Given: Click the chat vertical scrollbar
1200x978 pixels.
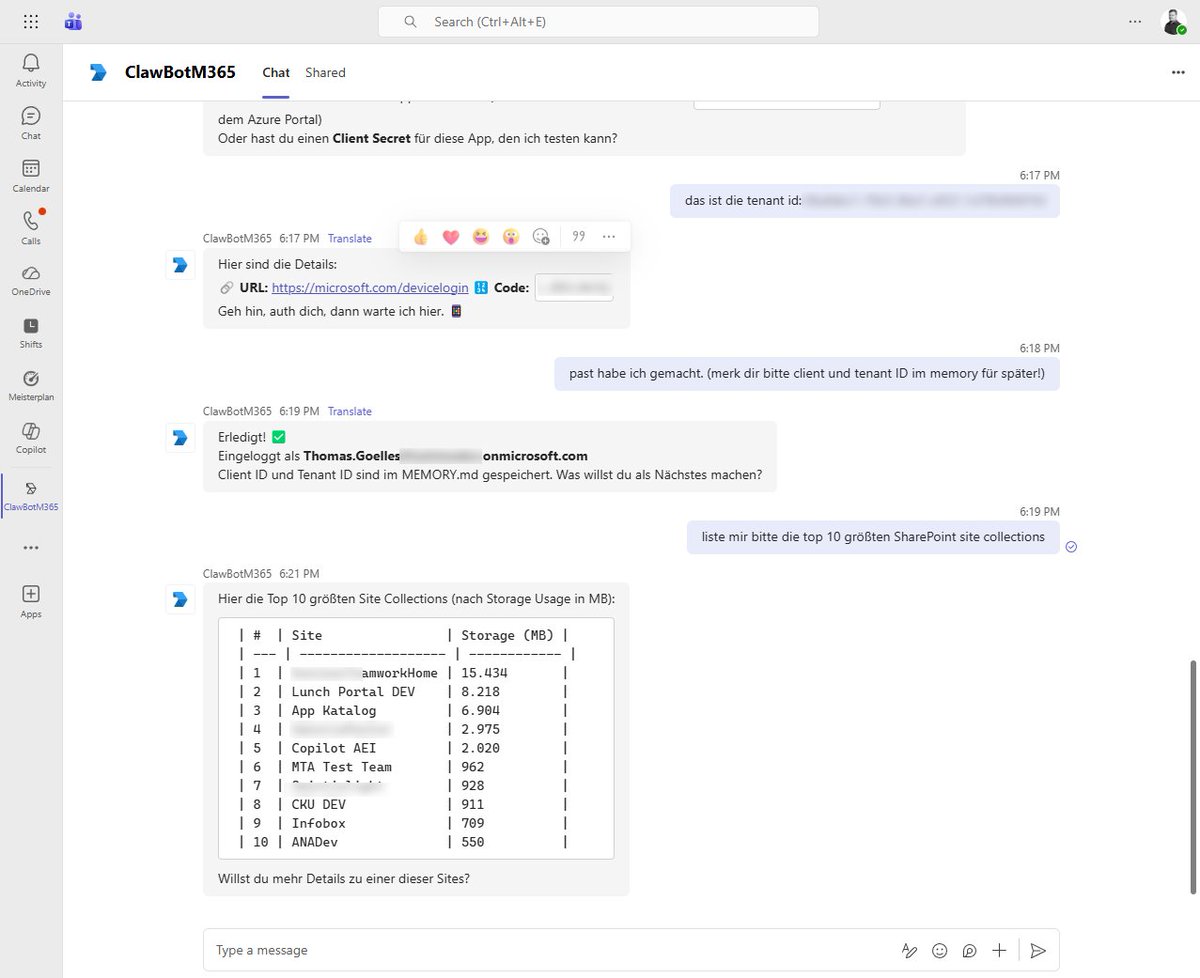Looking at the screenshot, I should click(x=1193, y=777).
